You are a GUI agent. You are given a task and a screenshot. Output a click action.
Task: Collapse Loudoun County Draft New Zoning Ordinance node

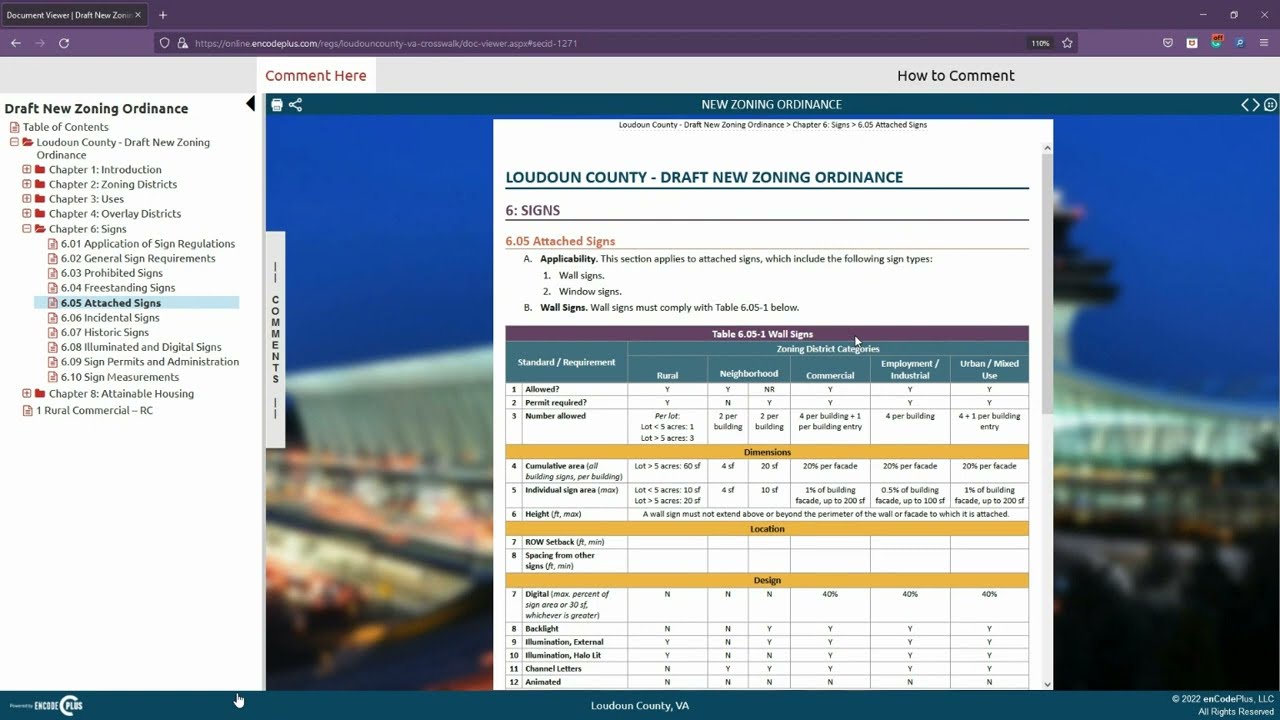click(14, 142)
